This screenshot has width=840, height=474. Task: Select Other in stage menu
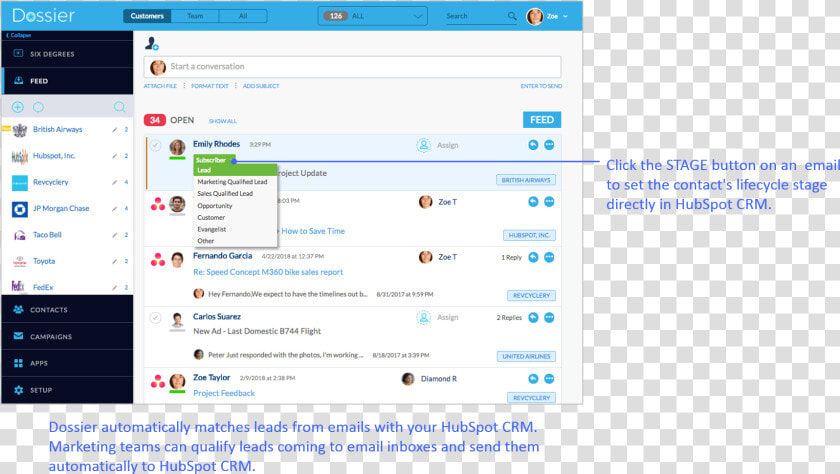pyautogui.click(x=206, y=241)
